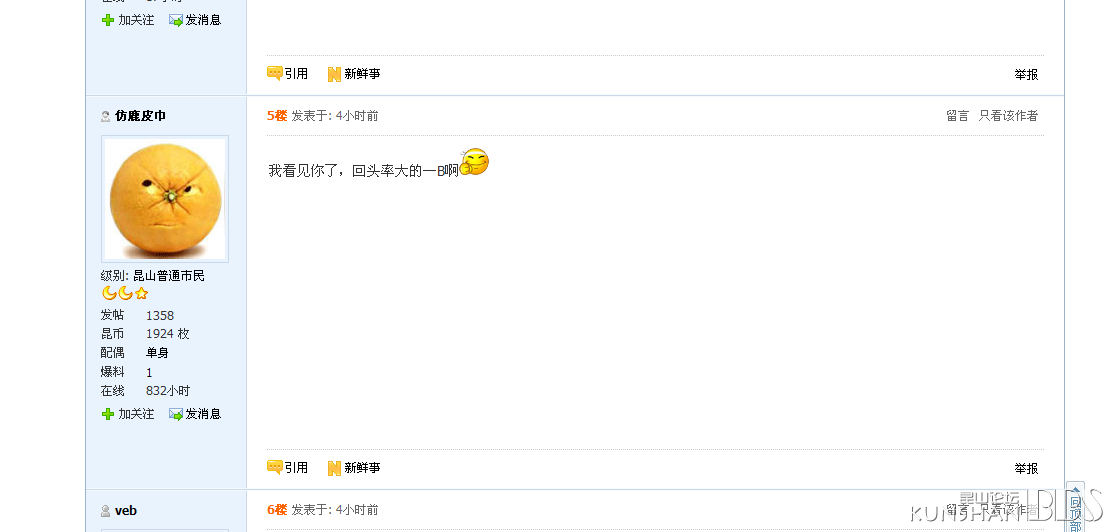Screen dimensions: 1111x532
Task: Open the 仿鹿皮巾 username link
Action: point(140,115)
